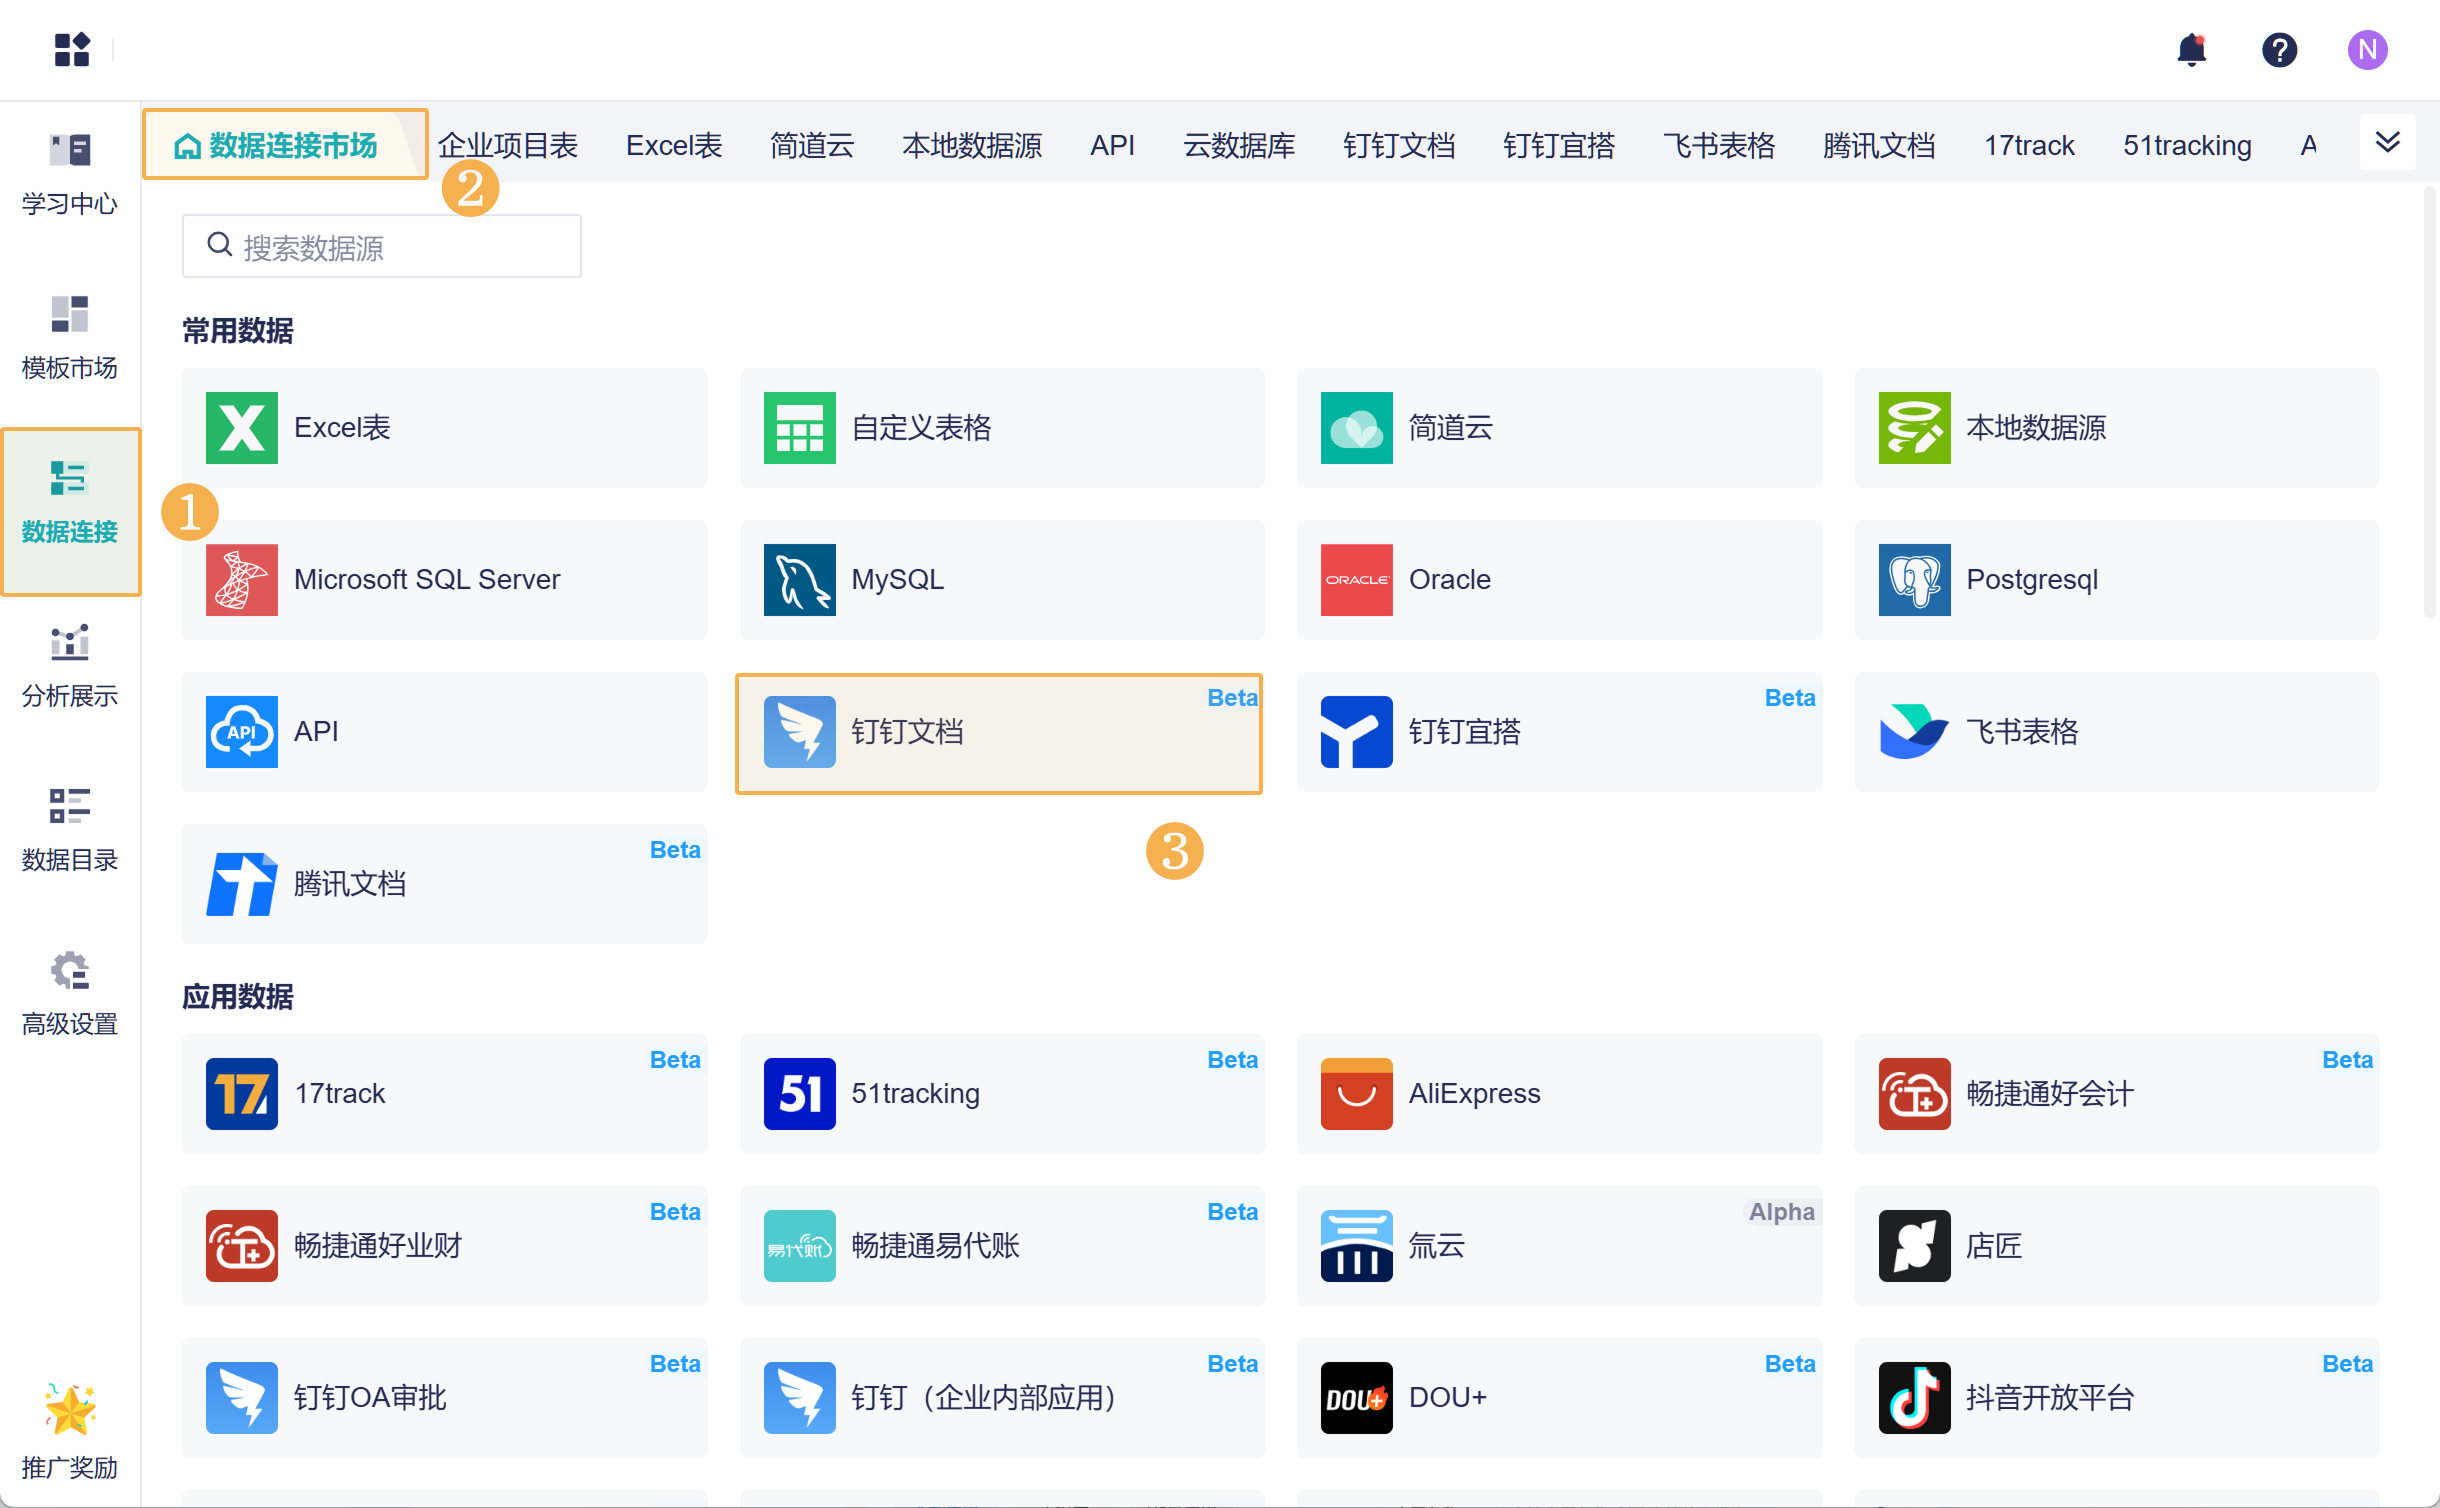Switch to the 企业项目表 tab

(508, 146)
